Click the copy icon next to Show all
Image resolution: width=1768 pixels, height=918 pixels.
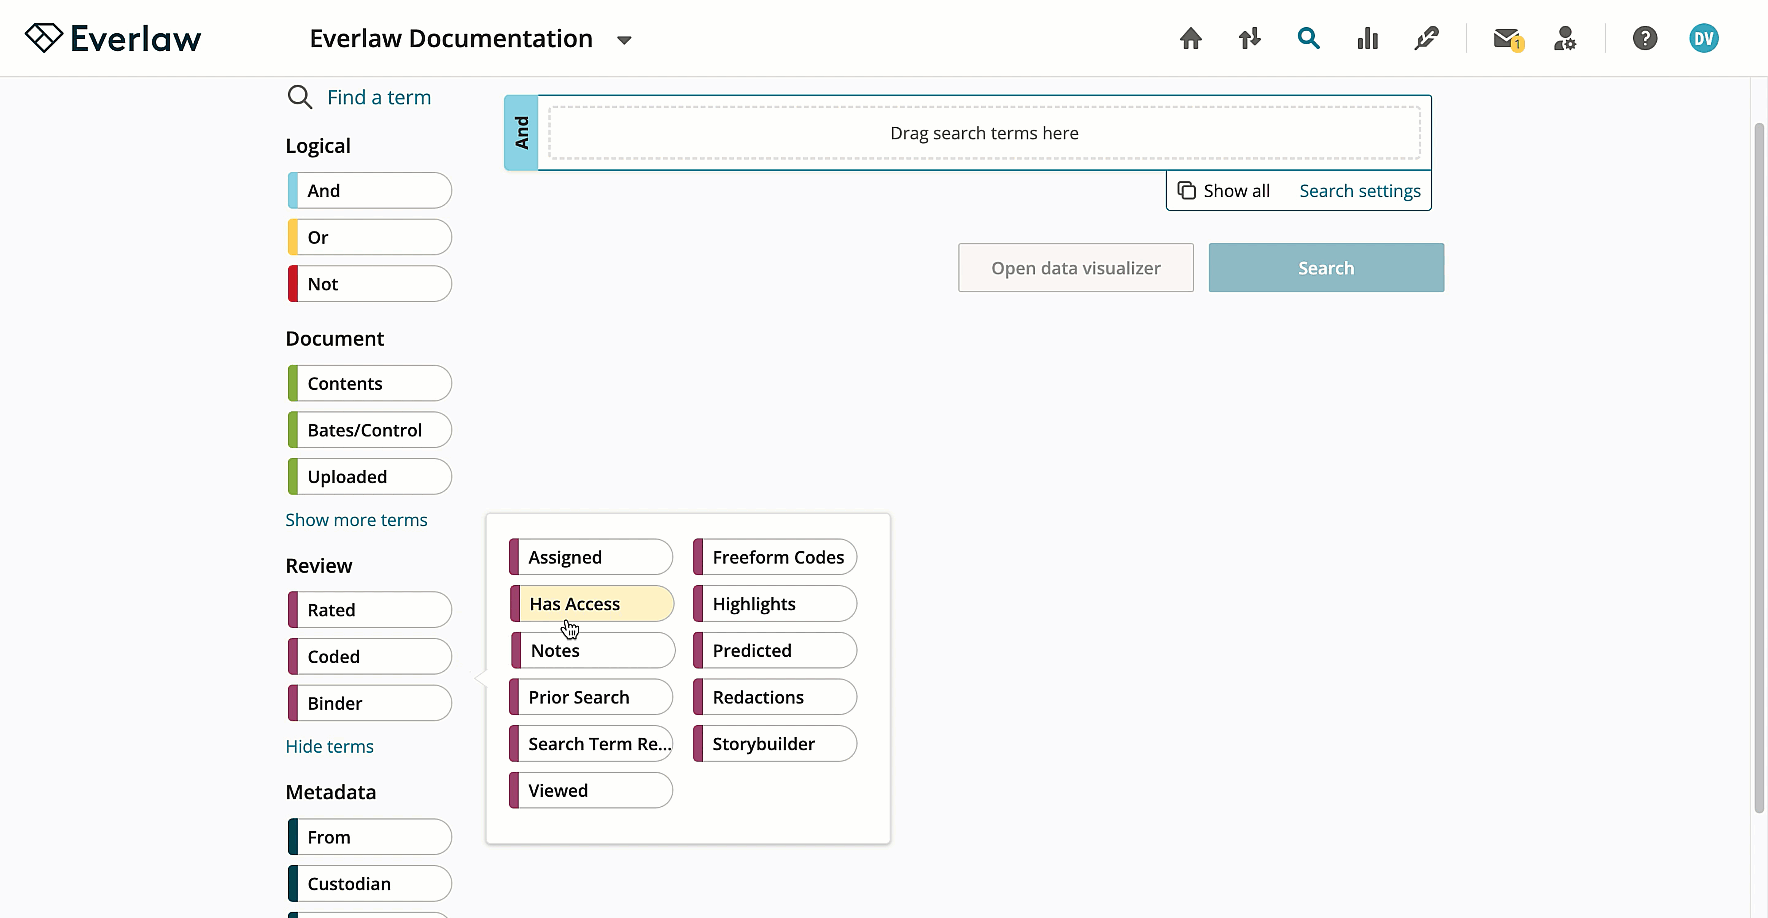click(1186, 190)
